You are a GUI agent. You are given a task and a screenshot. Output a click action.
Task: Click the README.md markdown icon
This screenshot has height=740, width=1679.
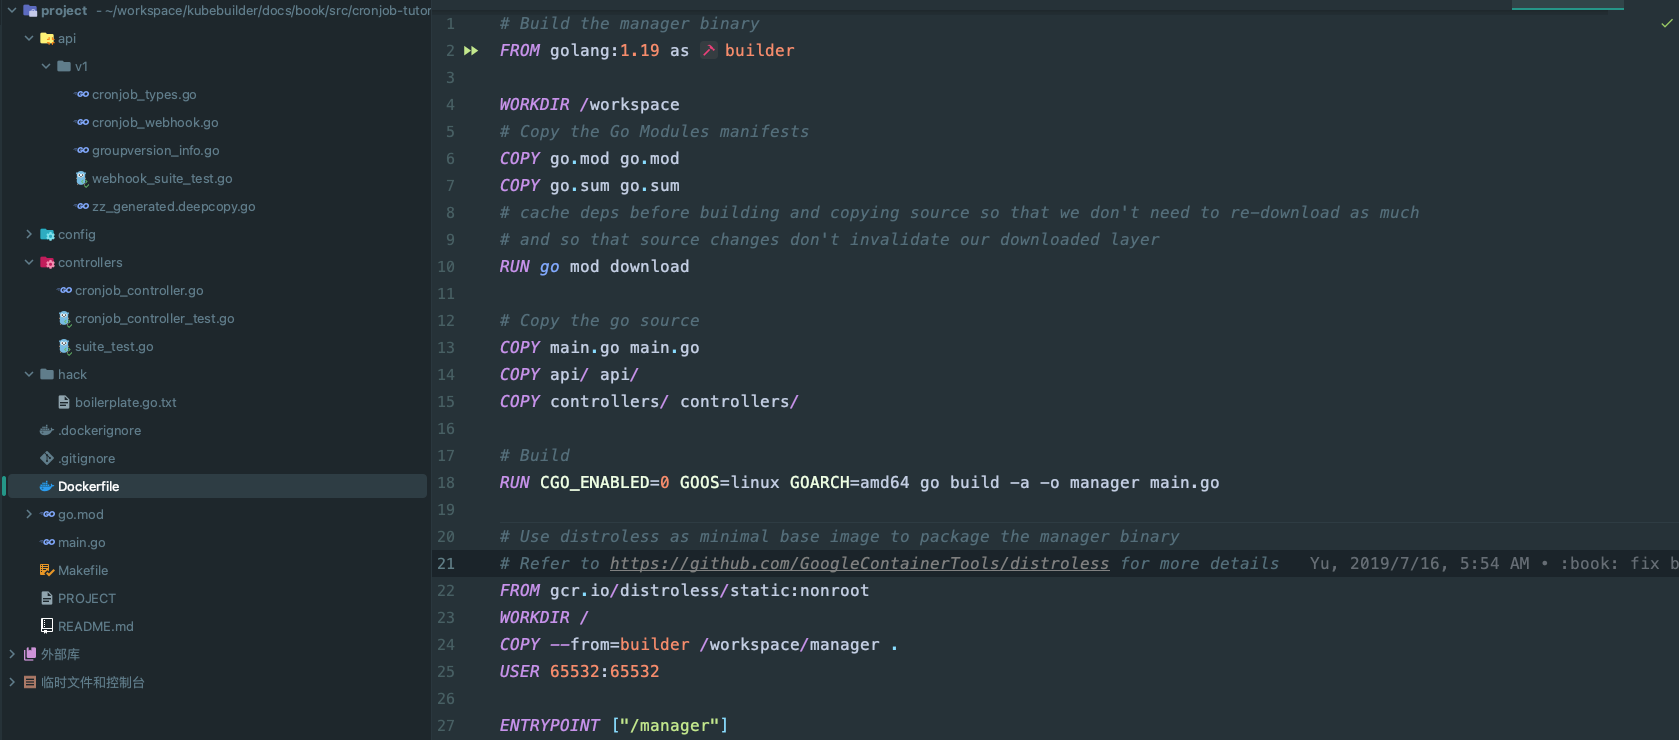[x=47, y=626]
